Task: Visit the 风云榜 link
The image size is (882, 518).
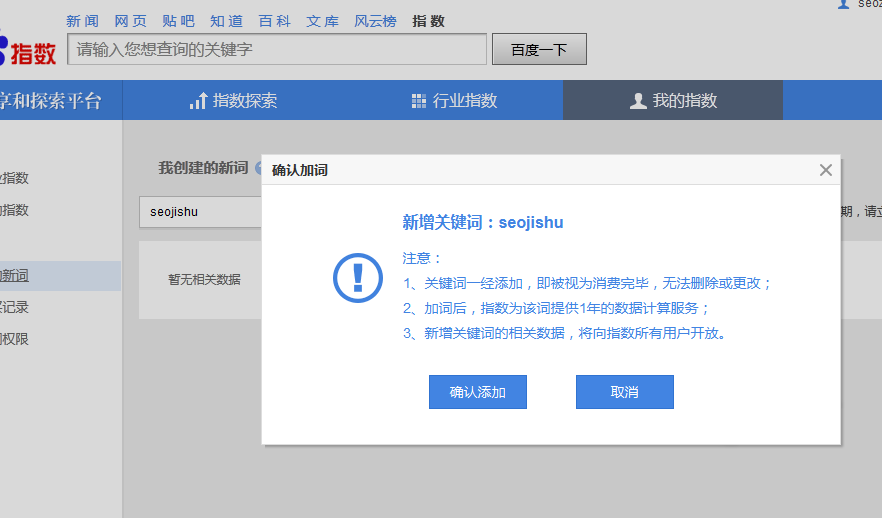Action: pos(375,21)
